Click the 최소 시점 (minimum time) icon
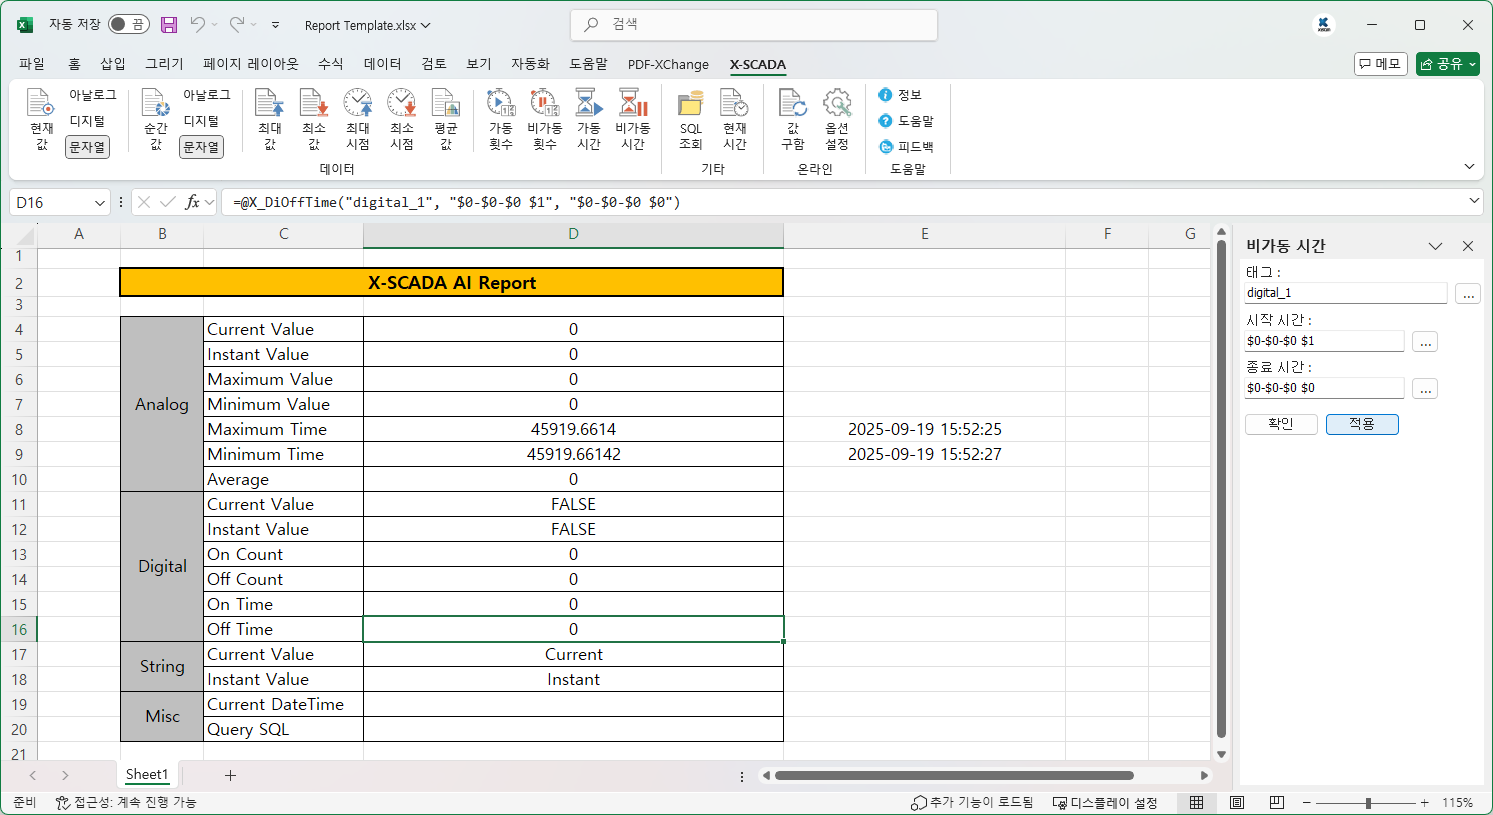 coord(401,118)
